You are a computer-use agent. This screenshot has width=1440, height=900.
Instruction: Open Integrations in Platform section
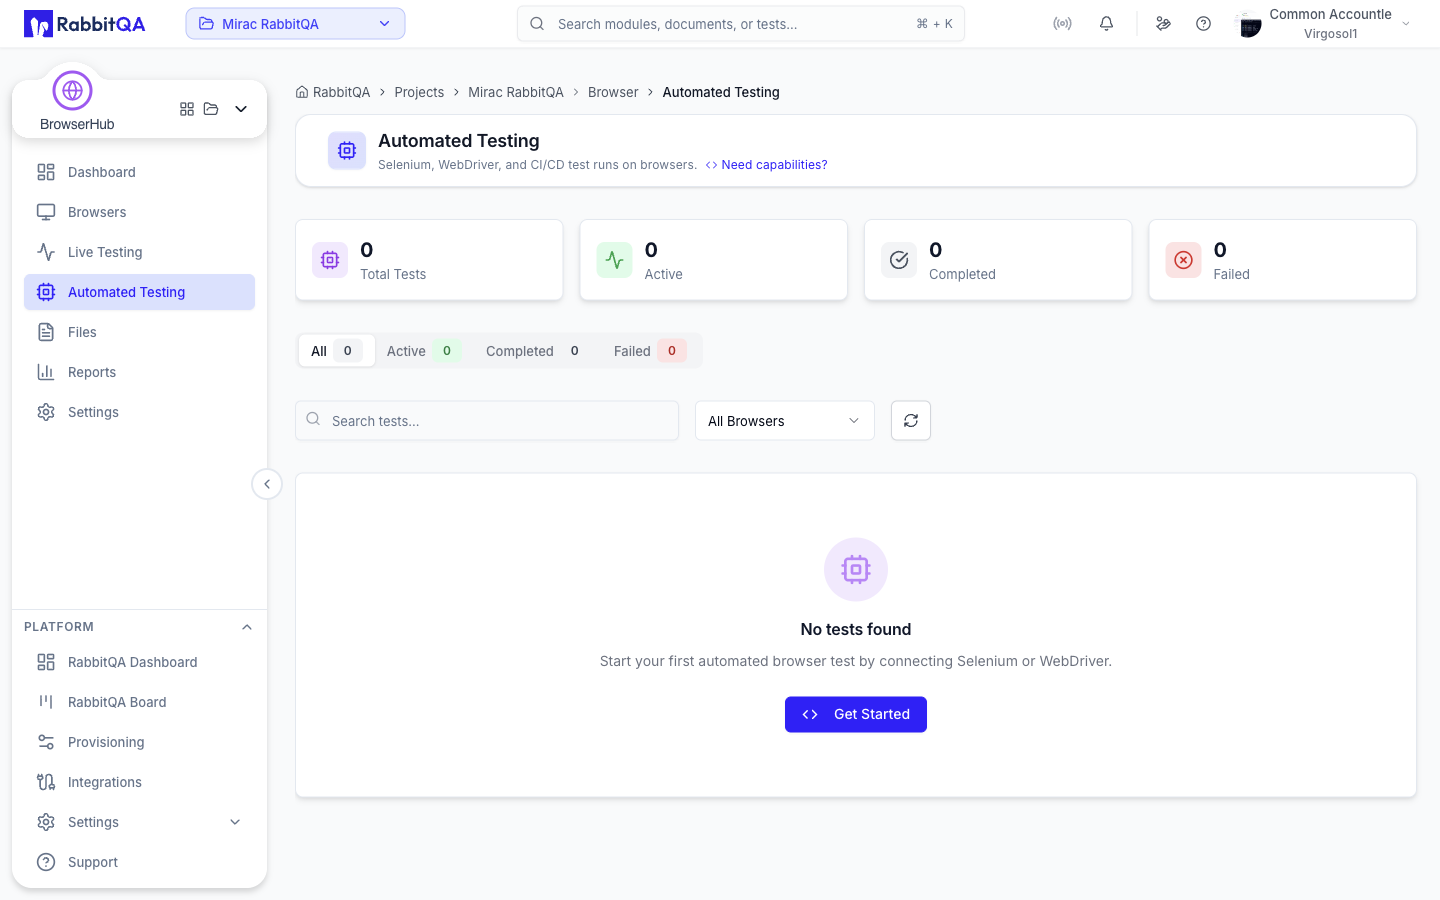pyautogui.click(x=139, y=782)
